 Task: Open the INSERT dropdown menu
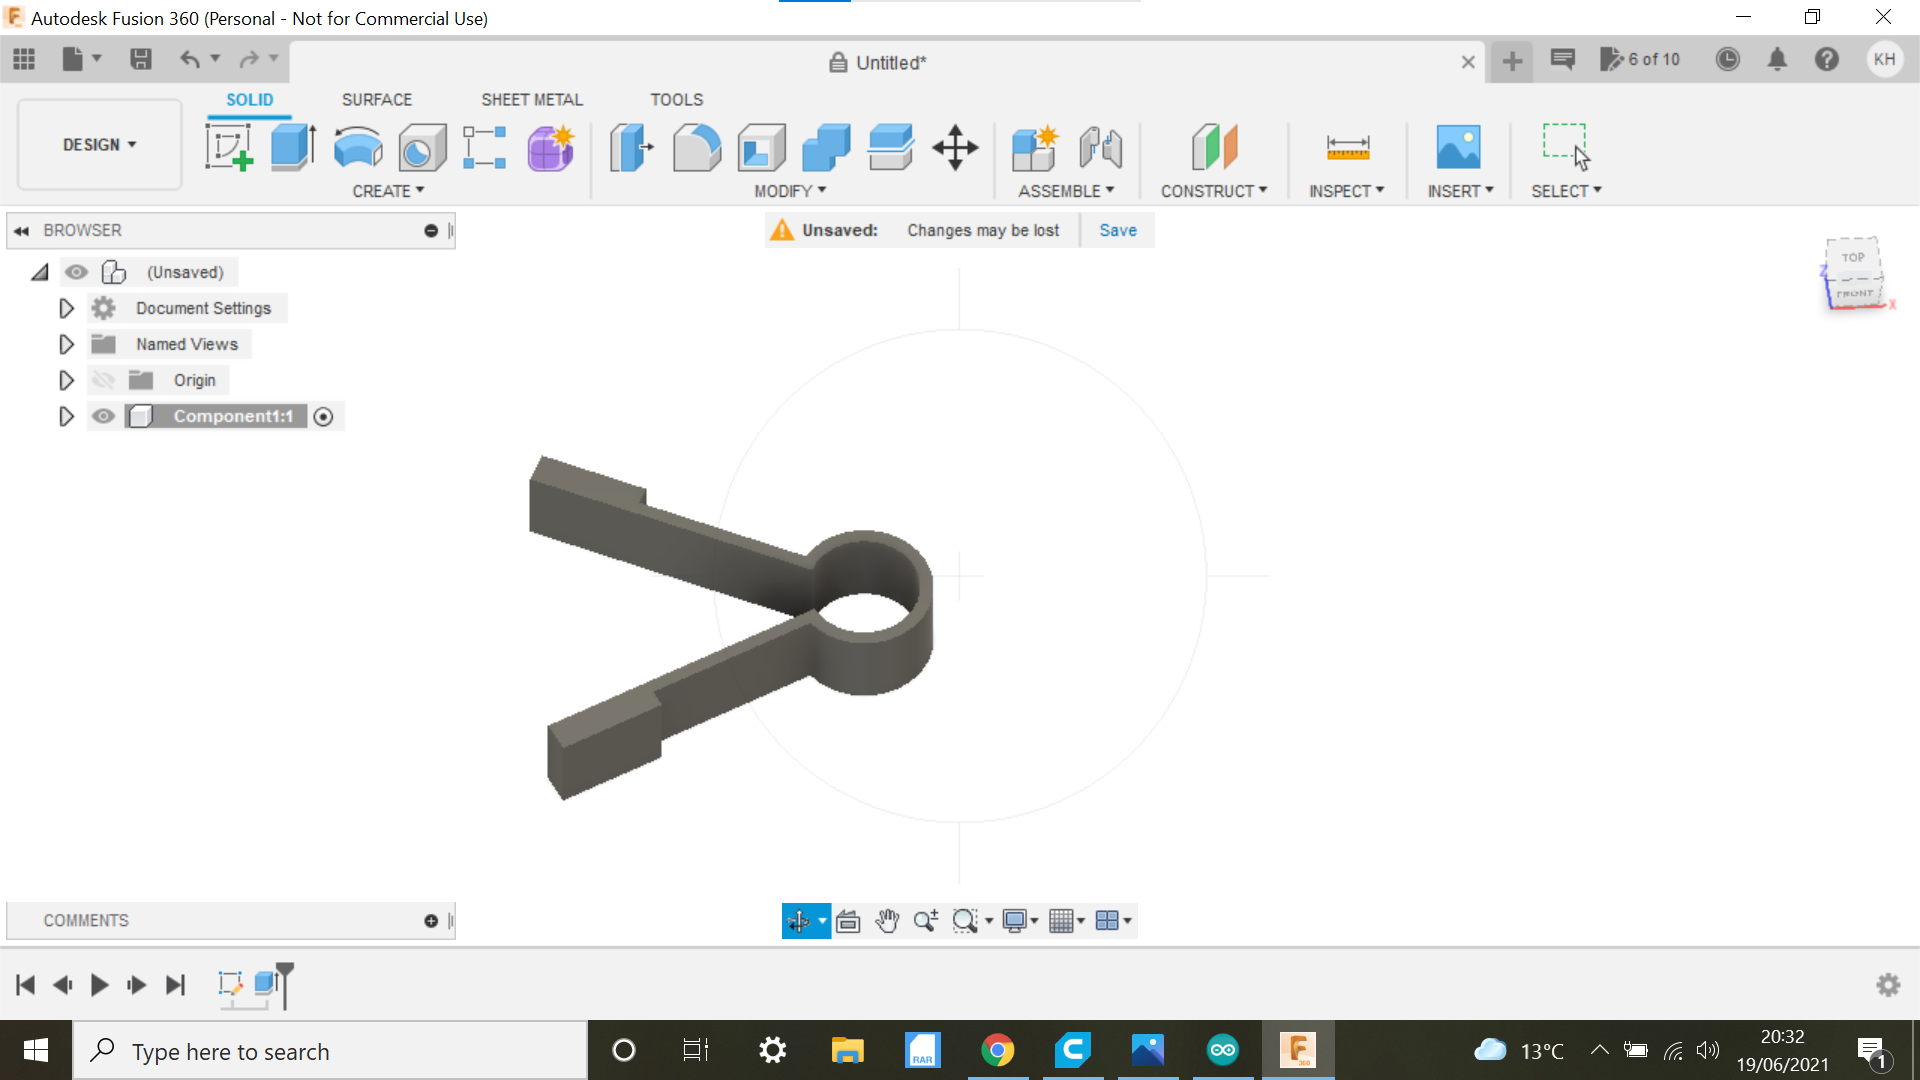1460,191
